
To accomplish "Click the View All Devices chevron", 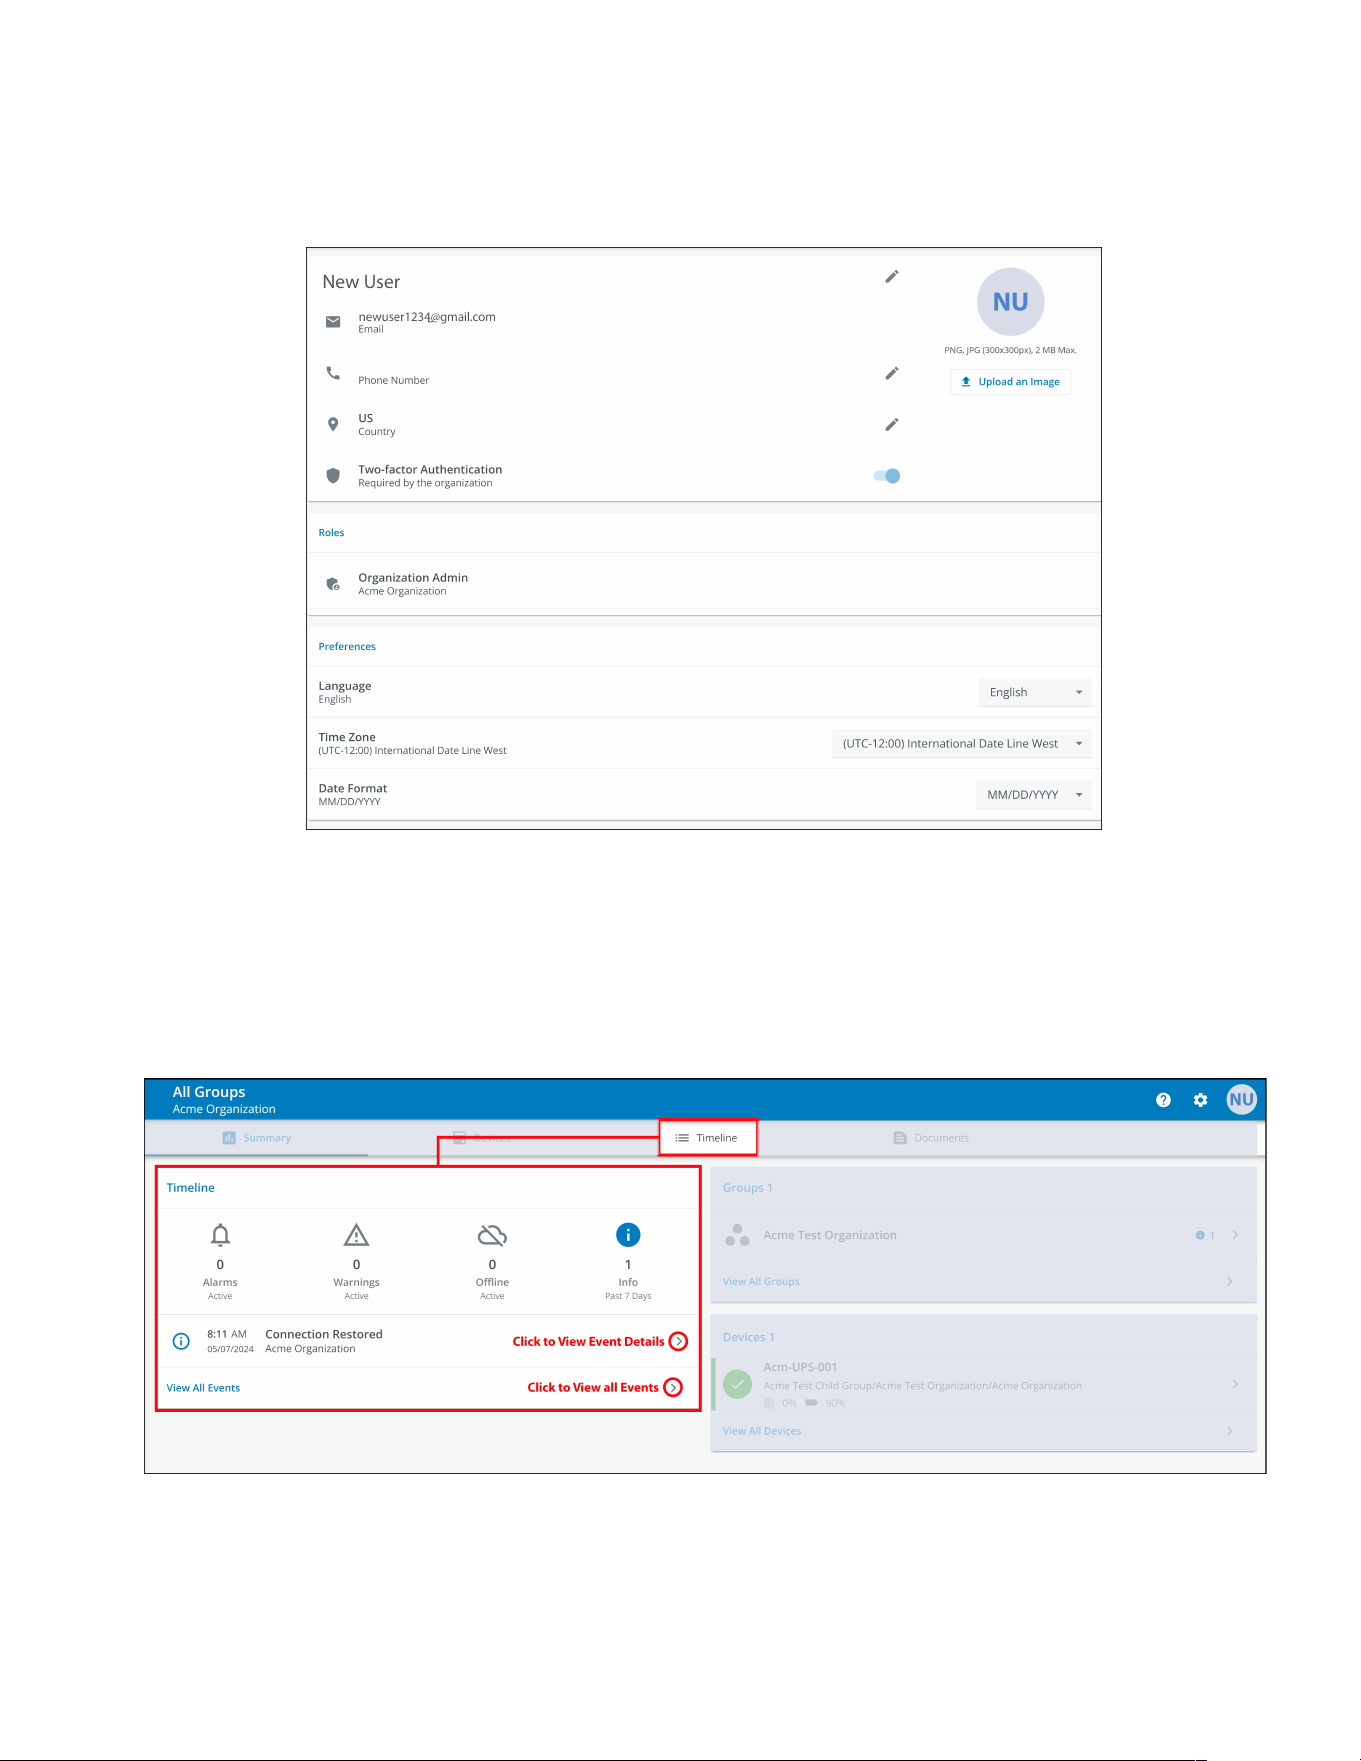I will [x=1229, y=1431].
